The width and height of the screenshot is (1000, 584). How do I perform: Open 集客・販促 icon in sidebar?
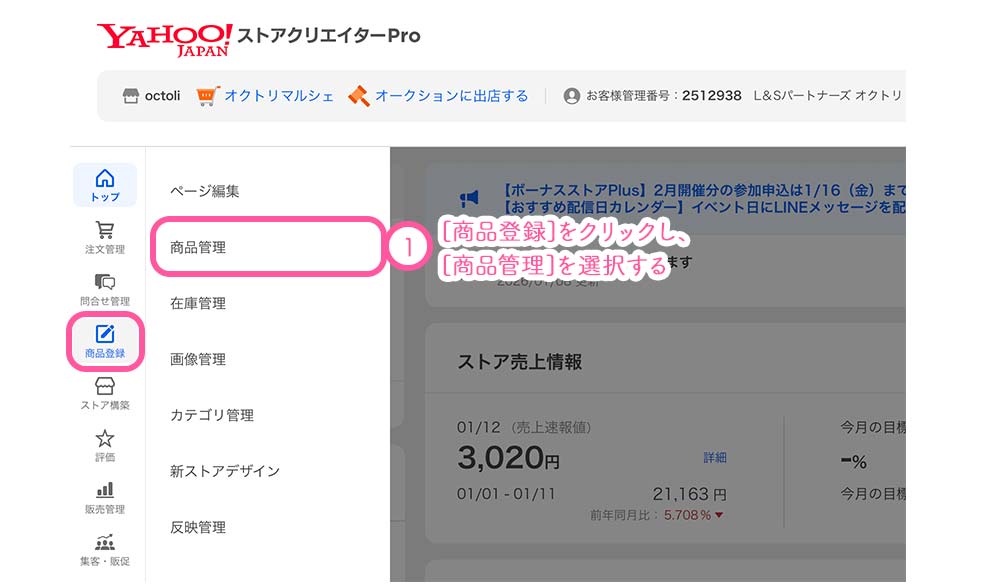tap(105, 548)
